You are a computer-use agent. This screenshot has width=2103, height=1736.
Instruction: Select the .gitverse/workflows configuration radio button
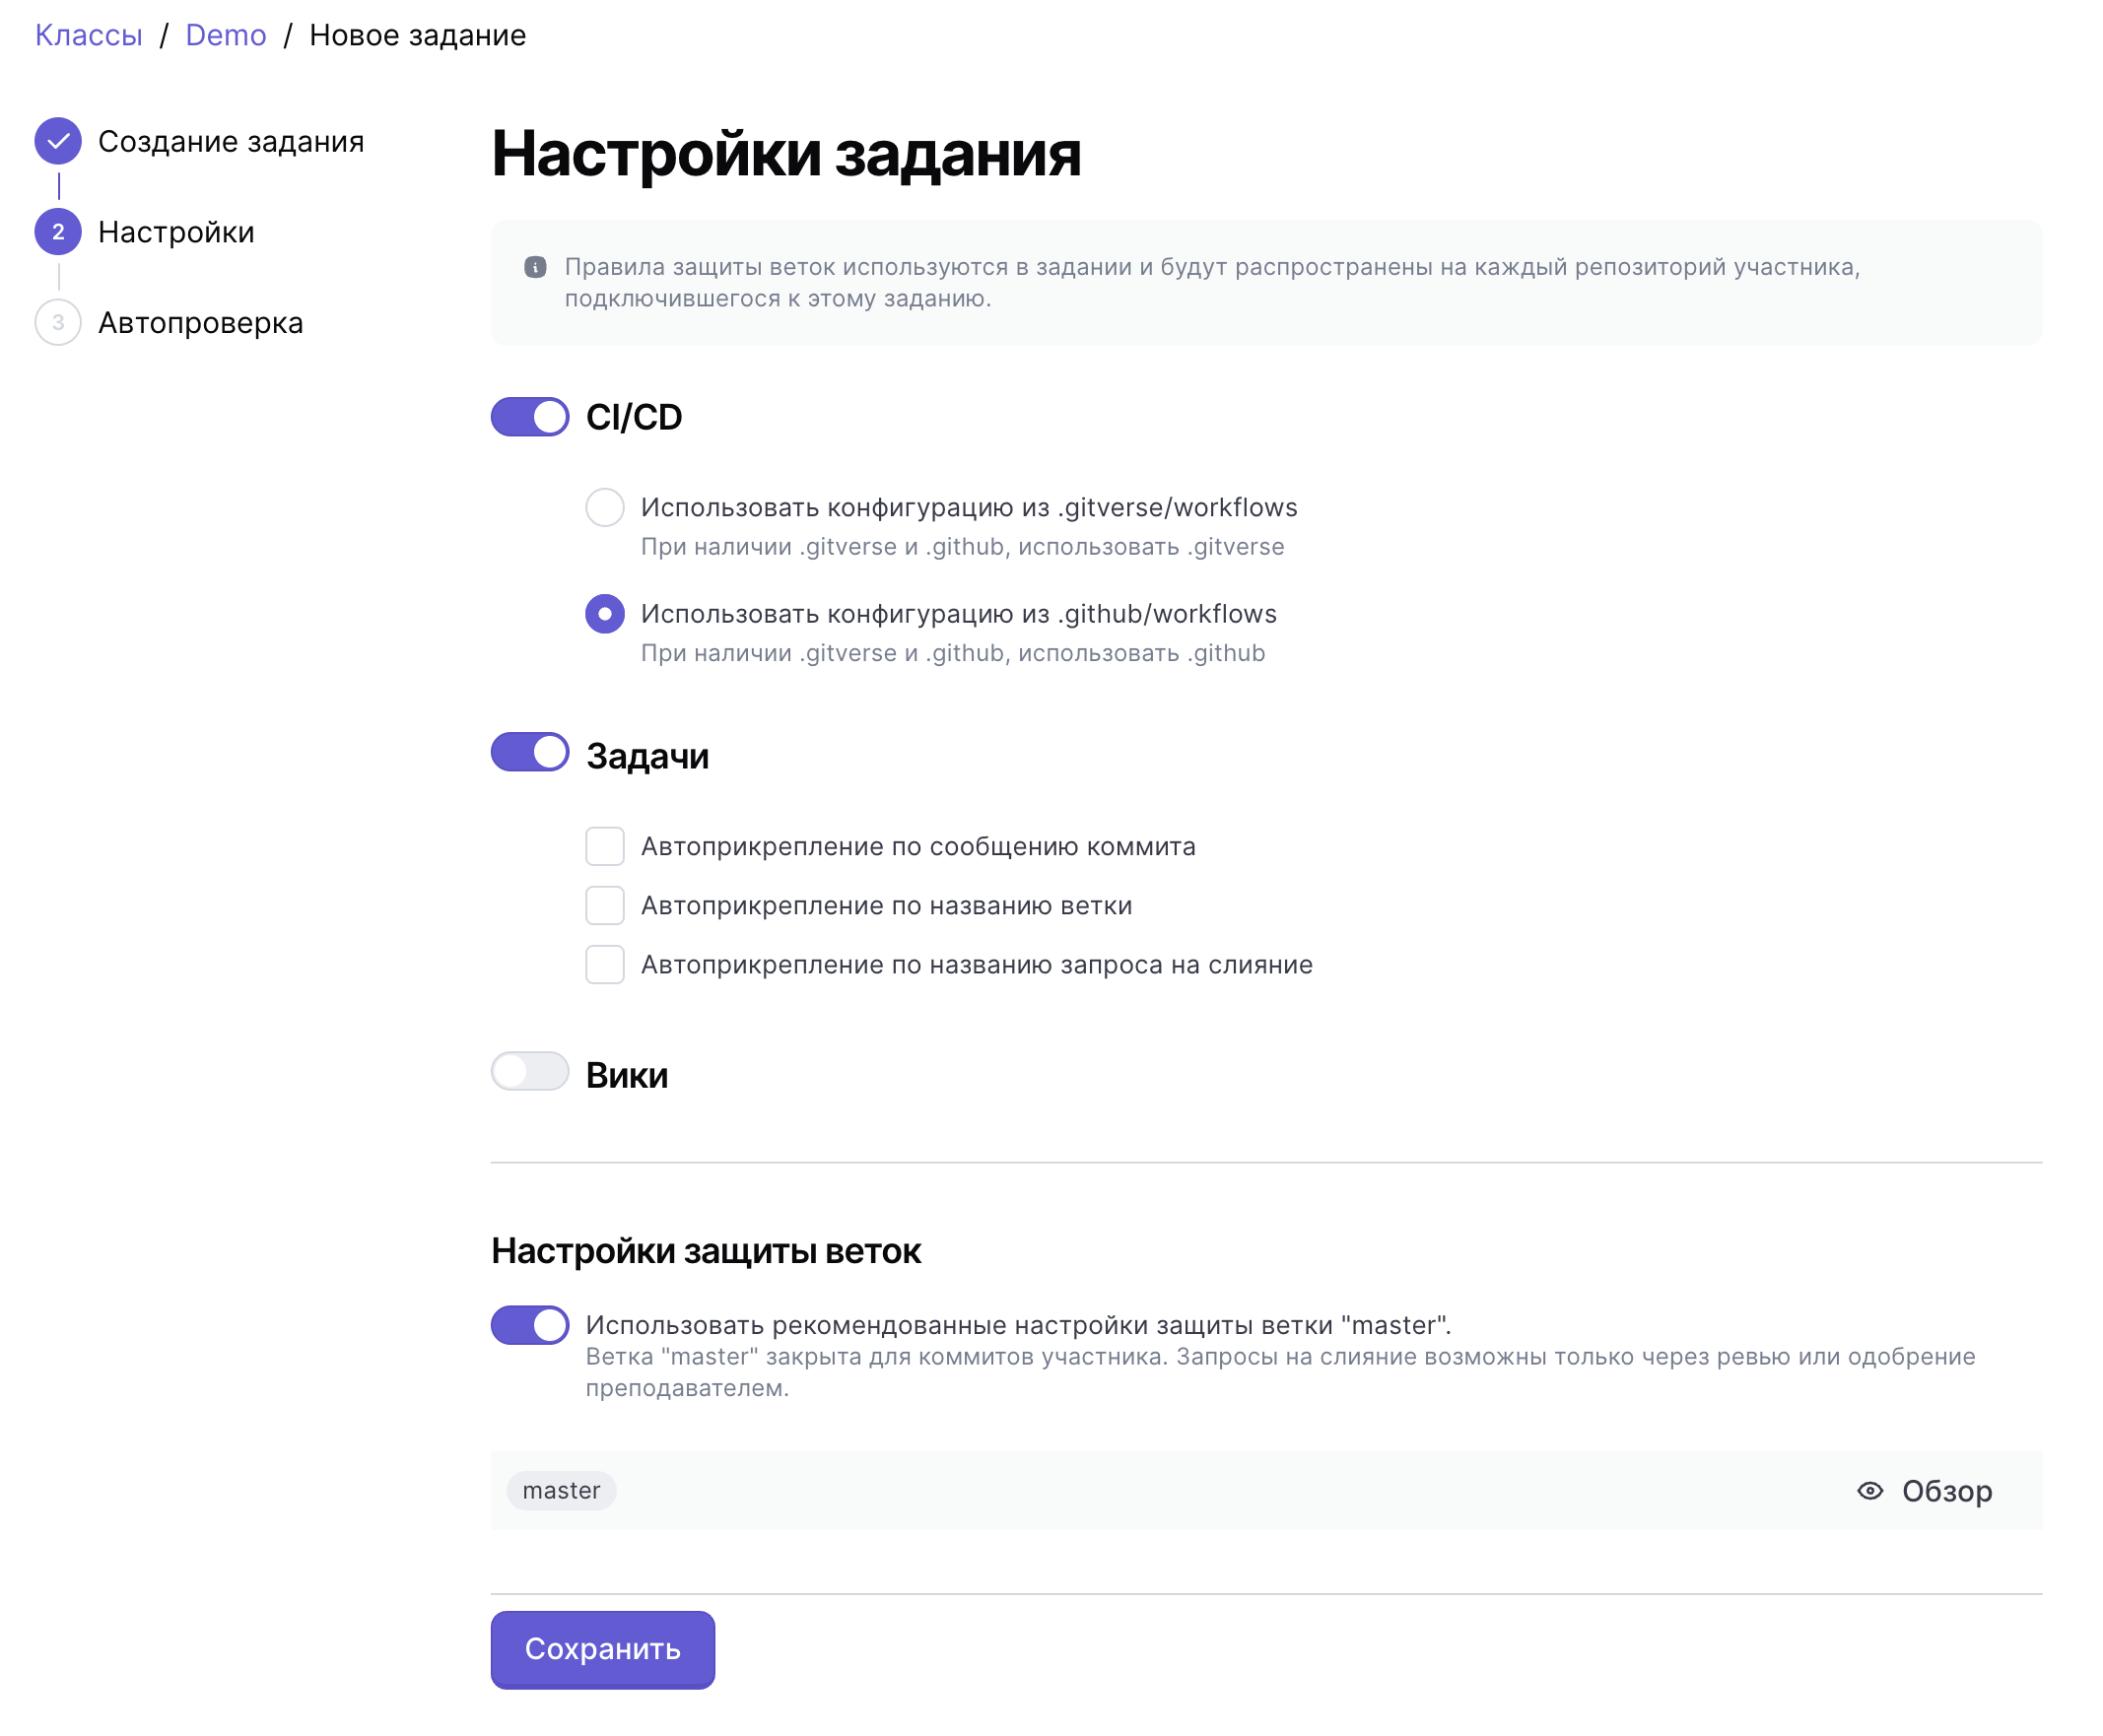tap(604, 507)
